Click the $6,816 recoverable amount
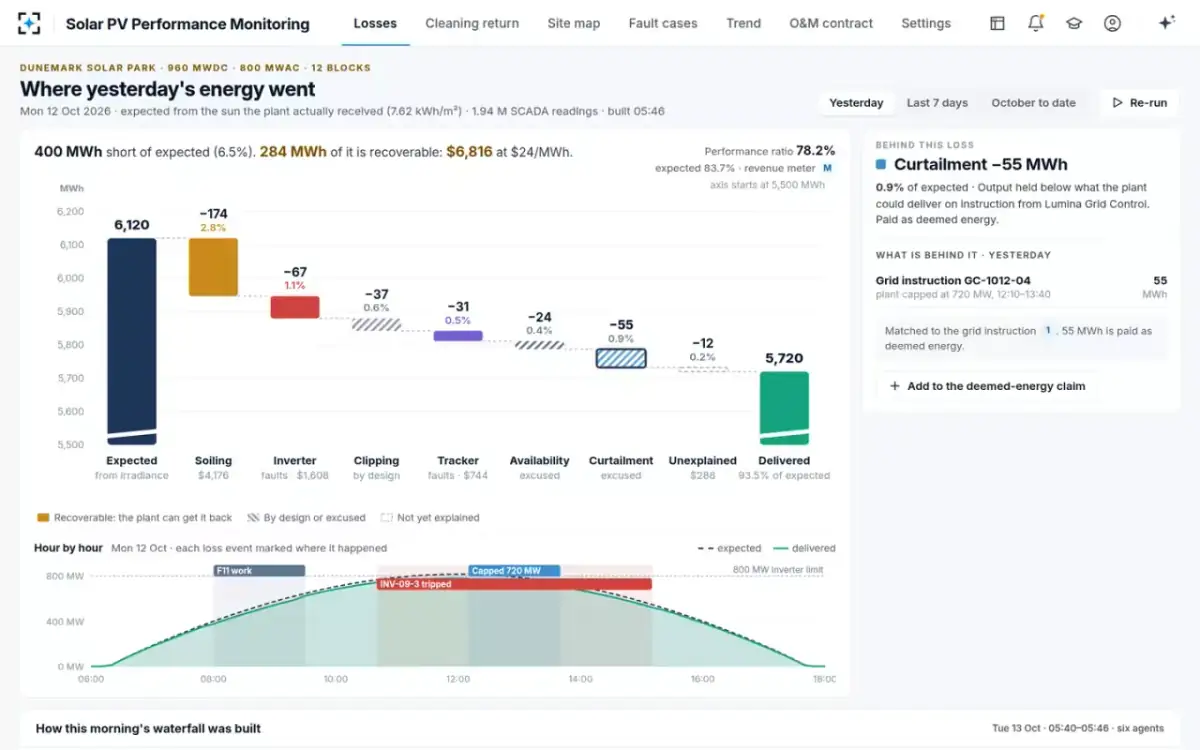Viewport: 1200px width, 750px height. pyautogui.click(x=469, y=152)
